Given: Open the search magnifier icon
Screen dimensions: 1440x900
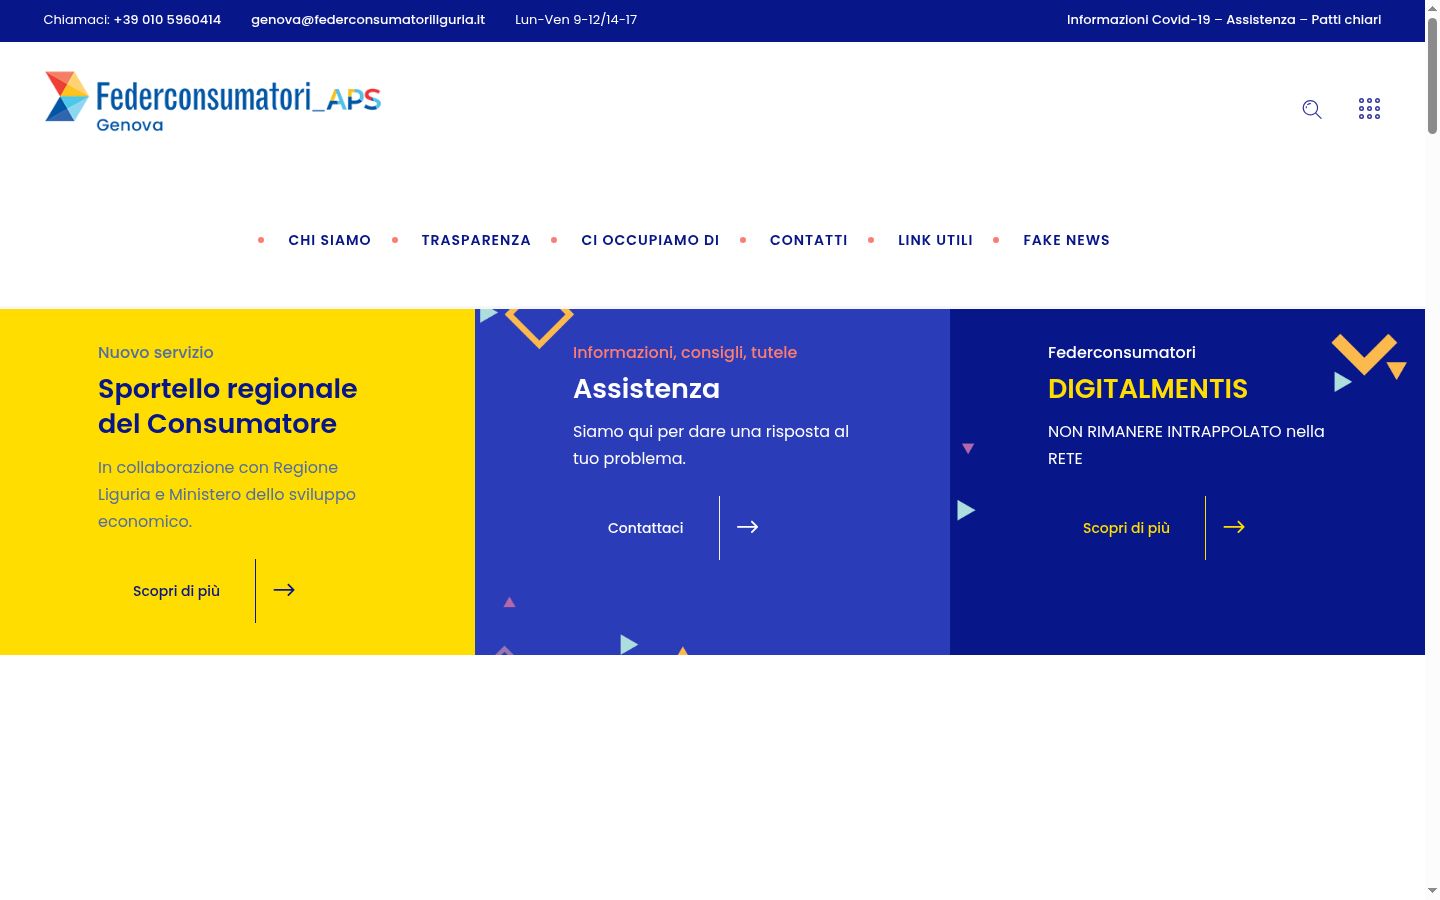Looking at the screenshot, I should pos(1312,109).
